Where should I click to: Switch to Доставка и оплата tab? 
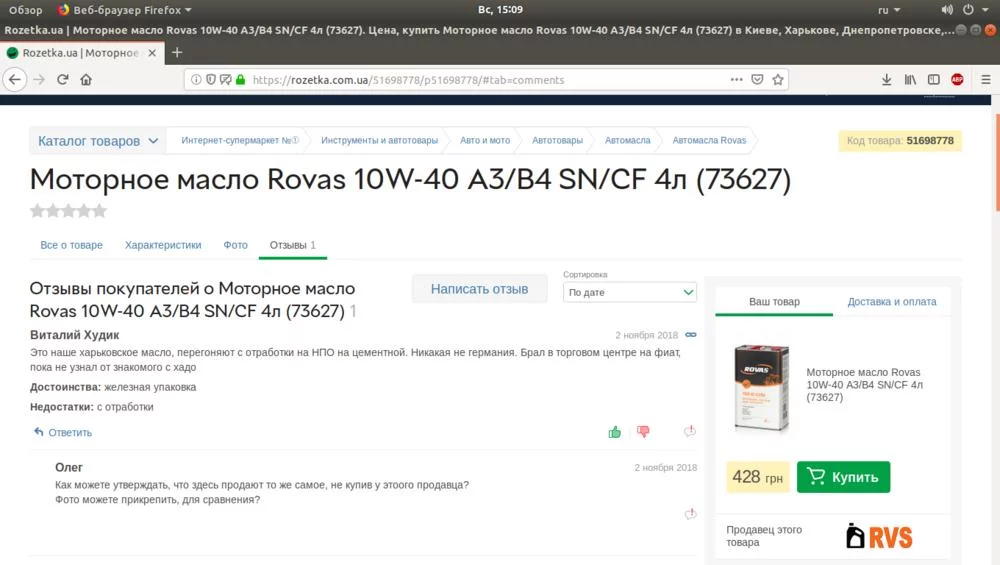click(892, 302)
